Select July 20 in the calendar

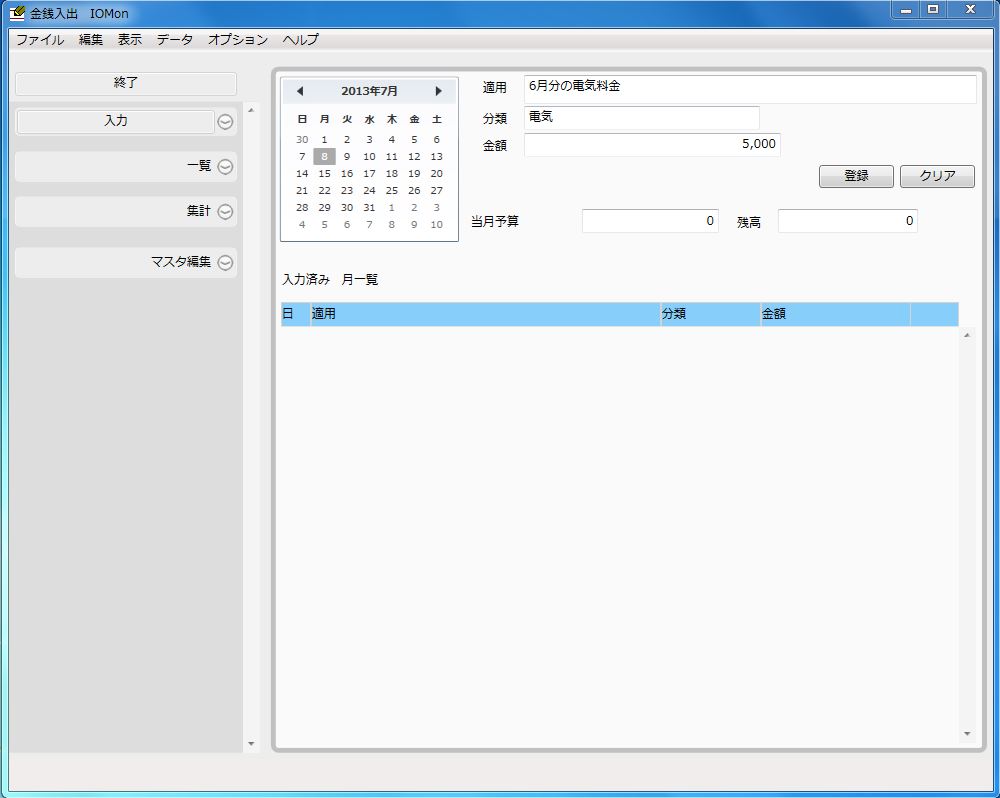[436, 174]
